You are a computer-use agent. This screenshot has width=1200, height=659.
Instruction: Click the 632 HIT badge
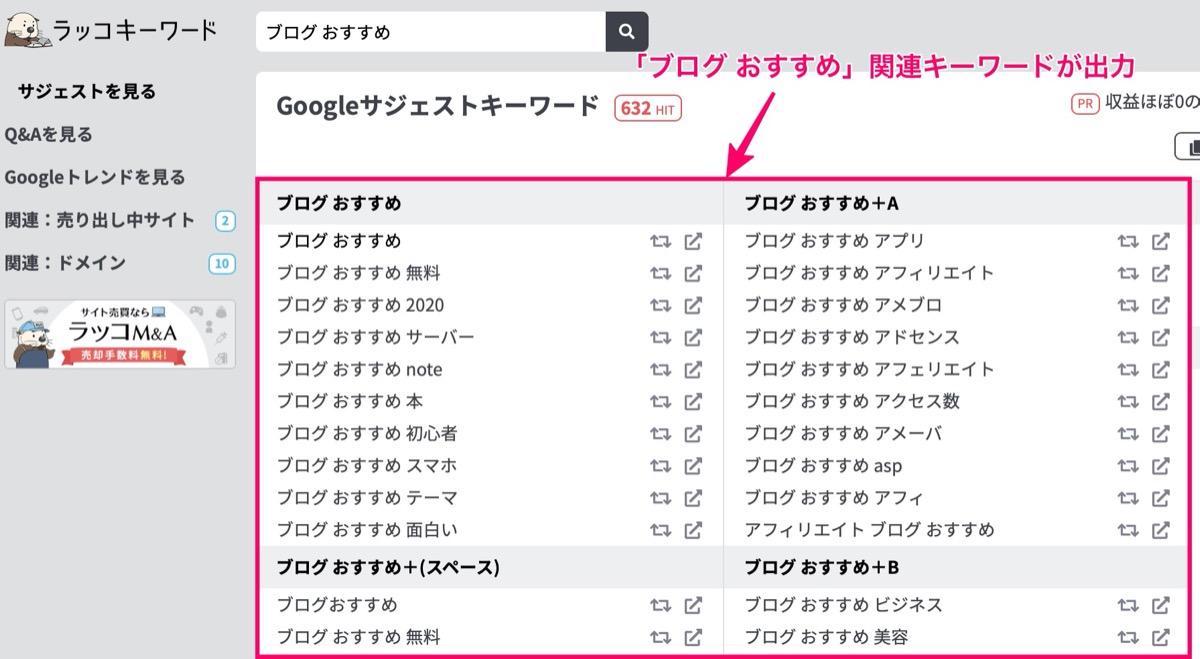(648, 107)
